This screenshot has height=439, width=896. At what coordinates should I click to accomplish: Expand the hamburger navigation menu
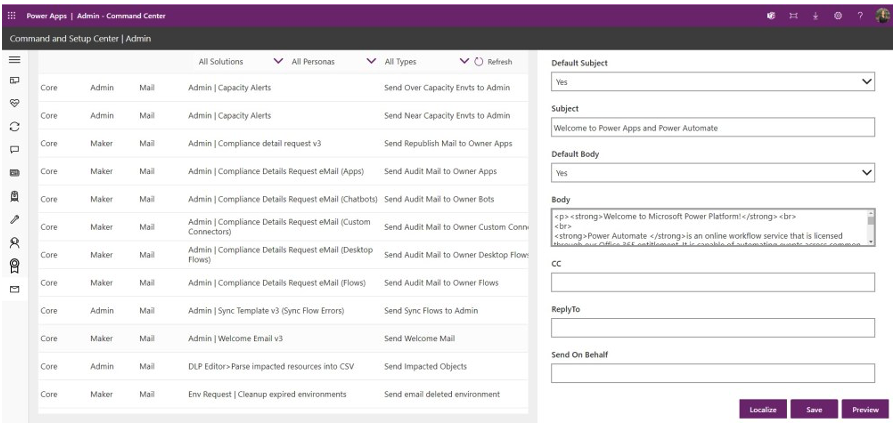click(14, 60)
